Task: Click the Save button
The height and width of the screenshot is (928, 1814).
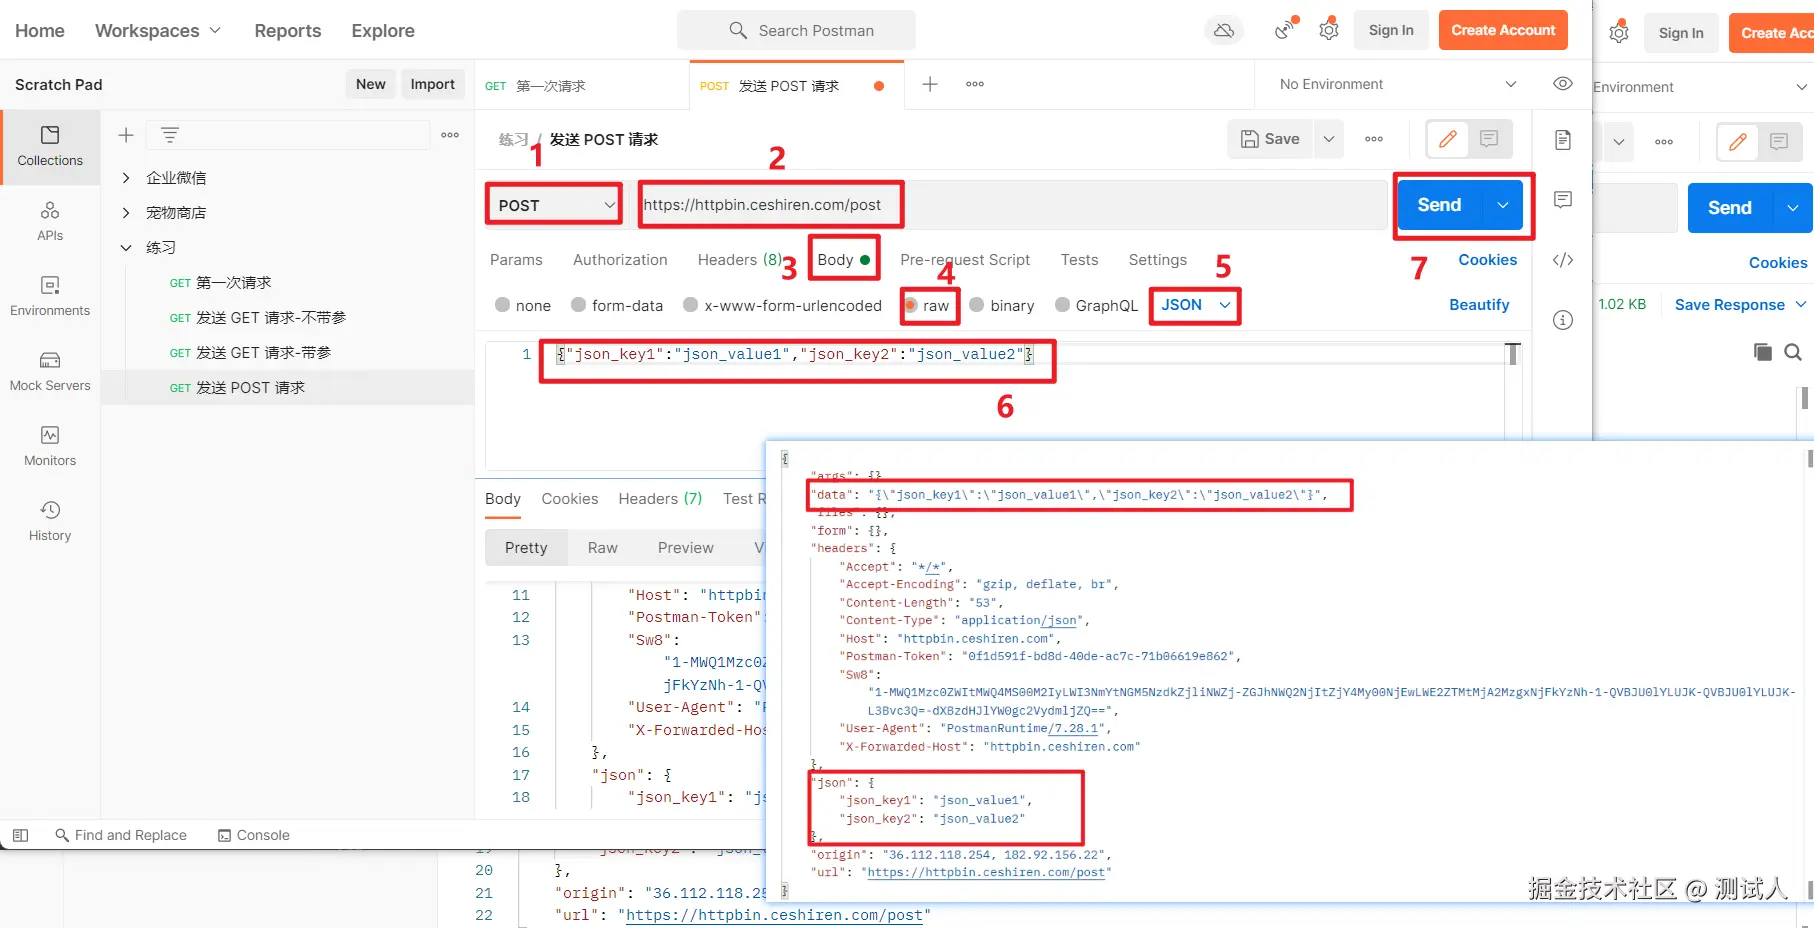Action: pos(1270,139)
